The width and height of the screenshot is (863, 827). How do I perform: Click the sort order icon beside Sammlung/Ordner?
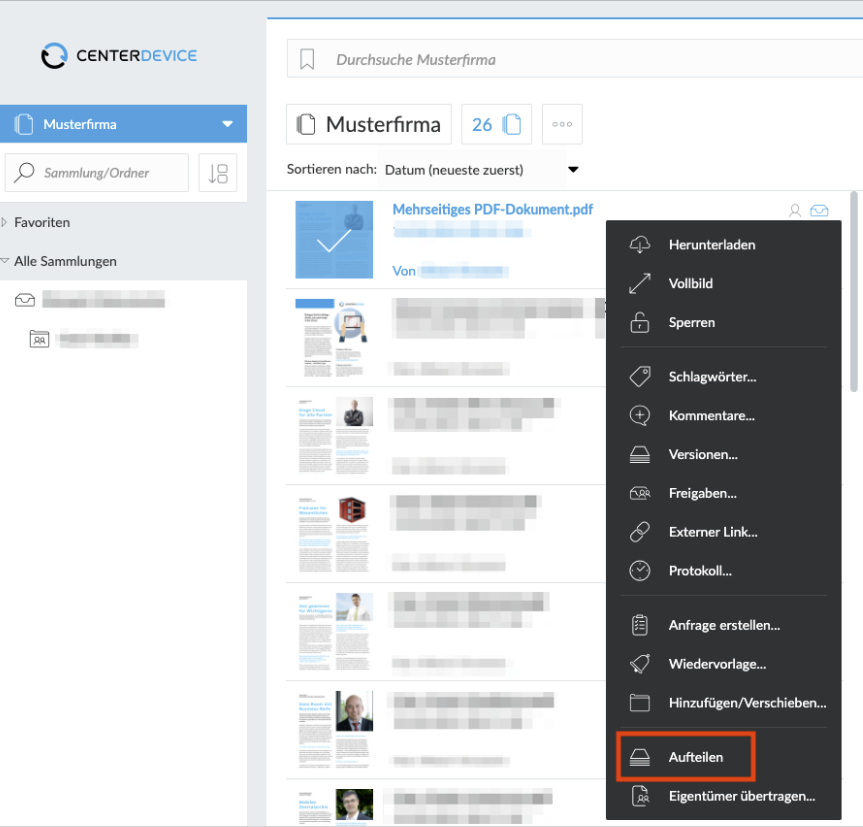click(x=218, y=173)
